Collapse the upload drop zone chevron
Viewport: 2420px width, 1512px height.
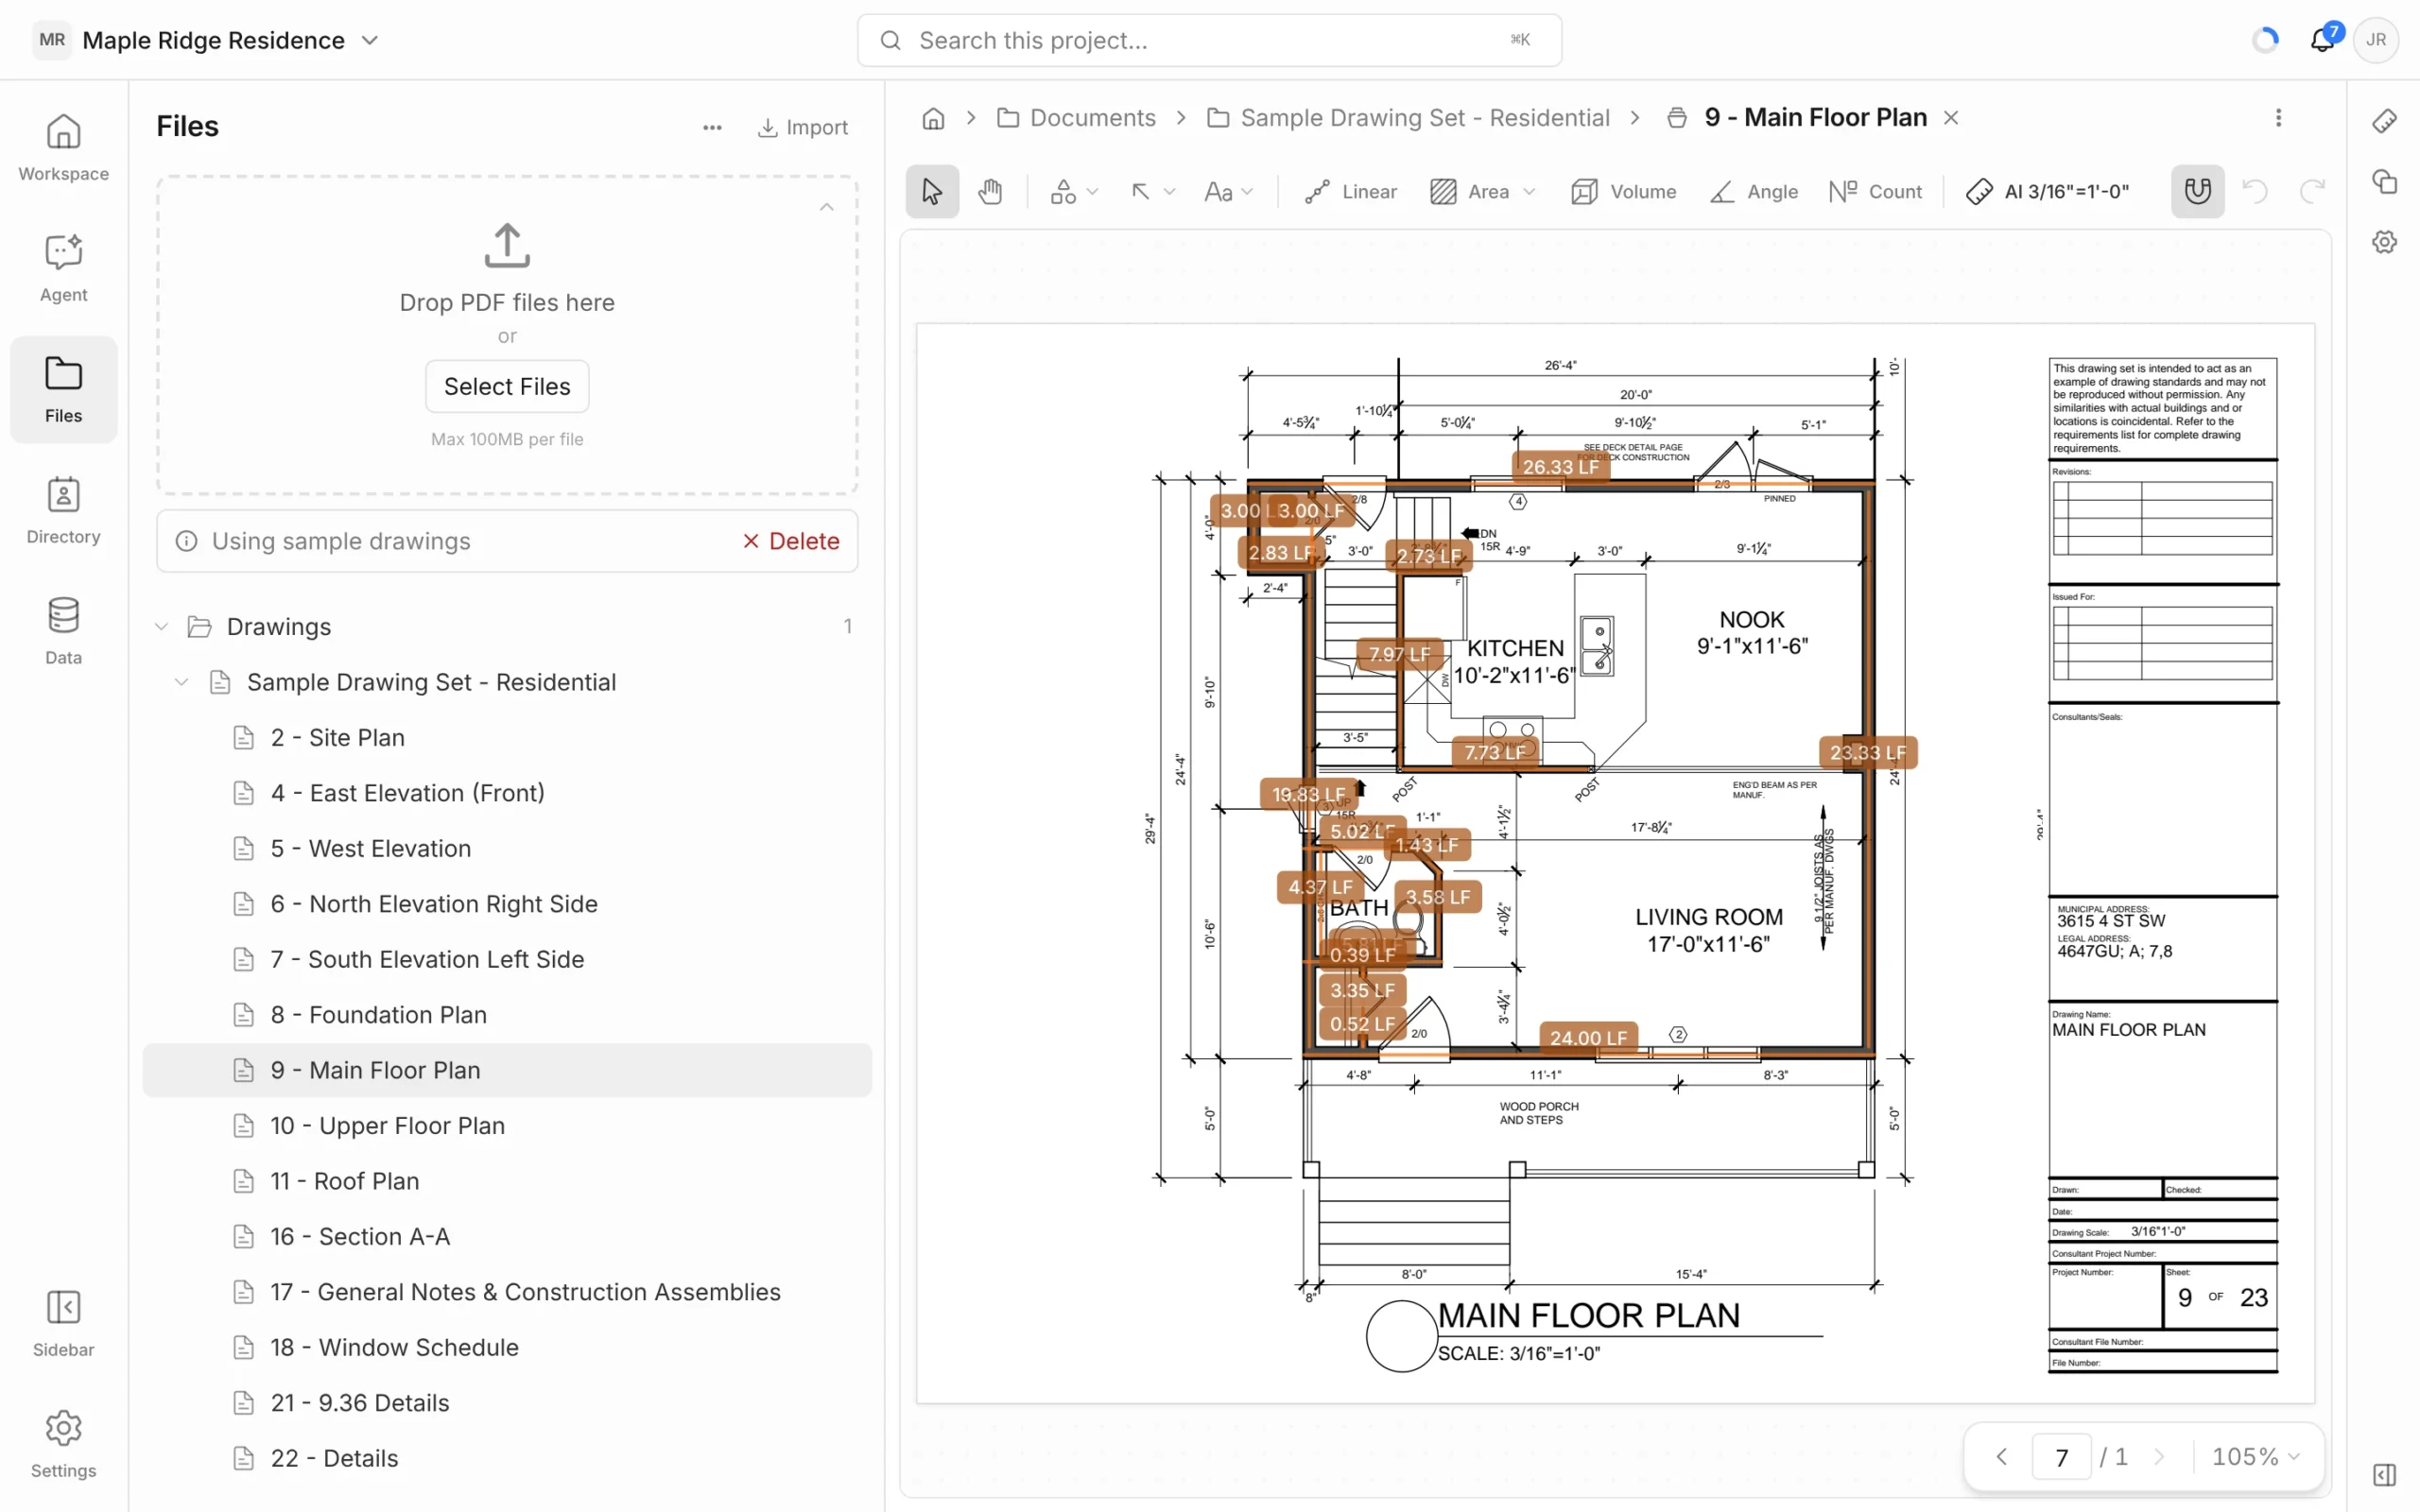tap(826, 207)
